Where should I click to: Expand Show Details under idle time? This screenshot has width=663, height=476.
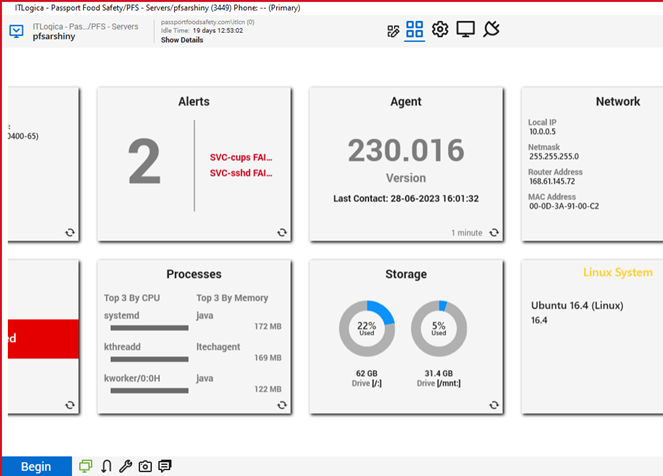tap(182, 40)
